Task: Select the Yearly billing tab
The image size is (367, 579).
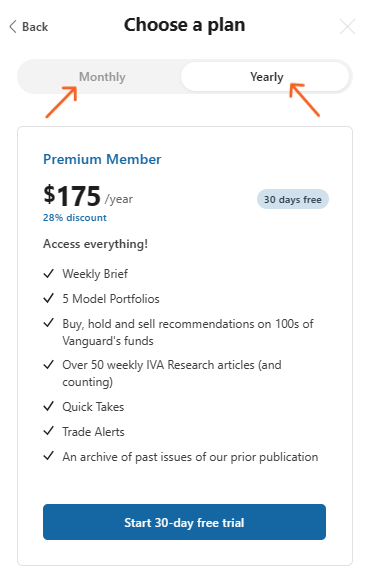Action: (x=265, y=77)
